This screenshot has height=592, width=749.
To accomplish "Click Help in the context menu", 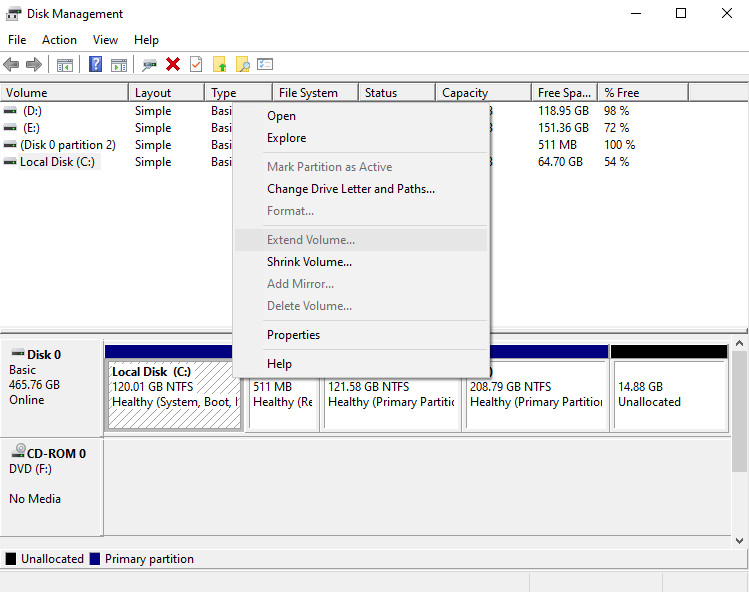I will click(x=361, y=364).
